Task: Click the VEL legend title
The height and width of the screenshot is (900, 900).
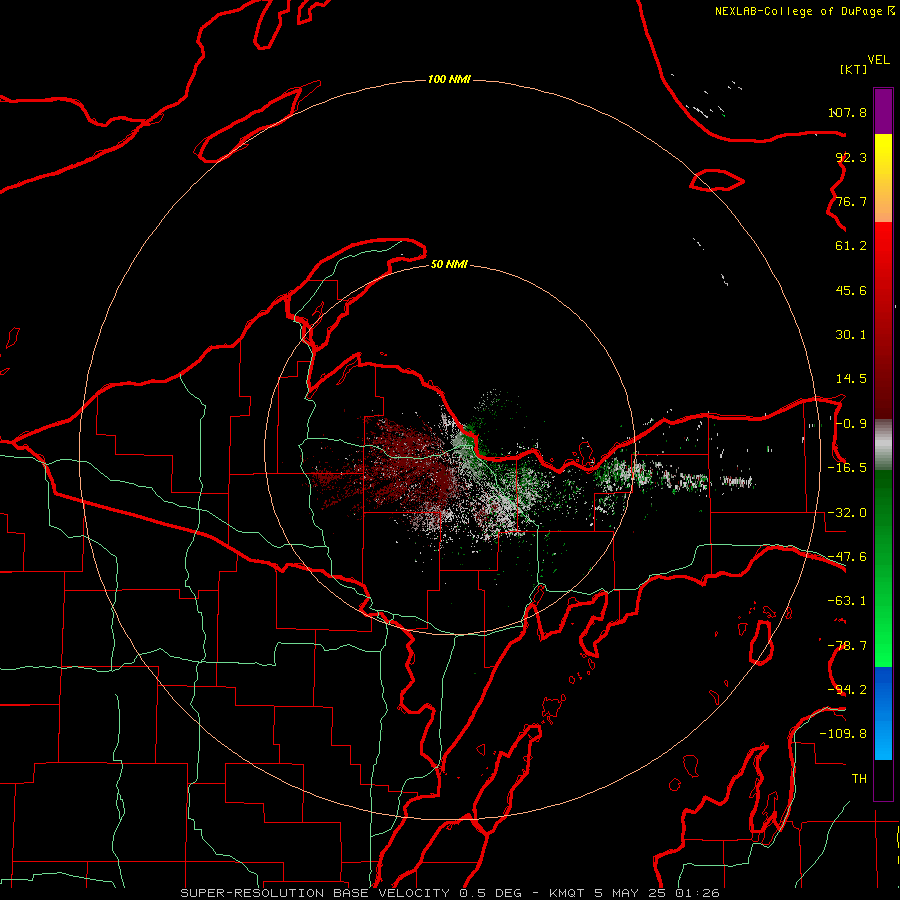Action: [878, 60]
